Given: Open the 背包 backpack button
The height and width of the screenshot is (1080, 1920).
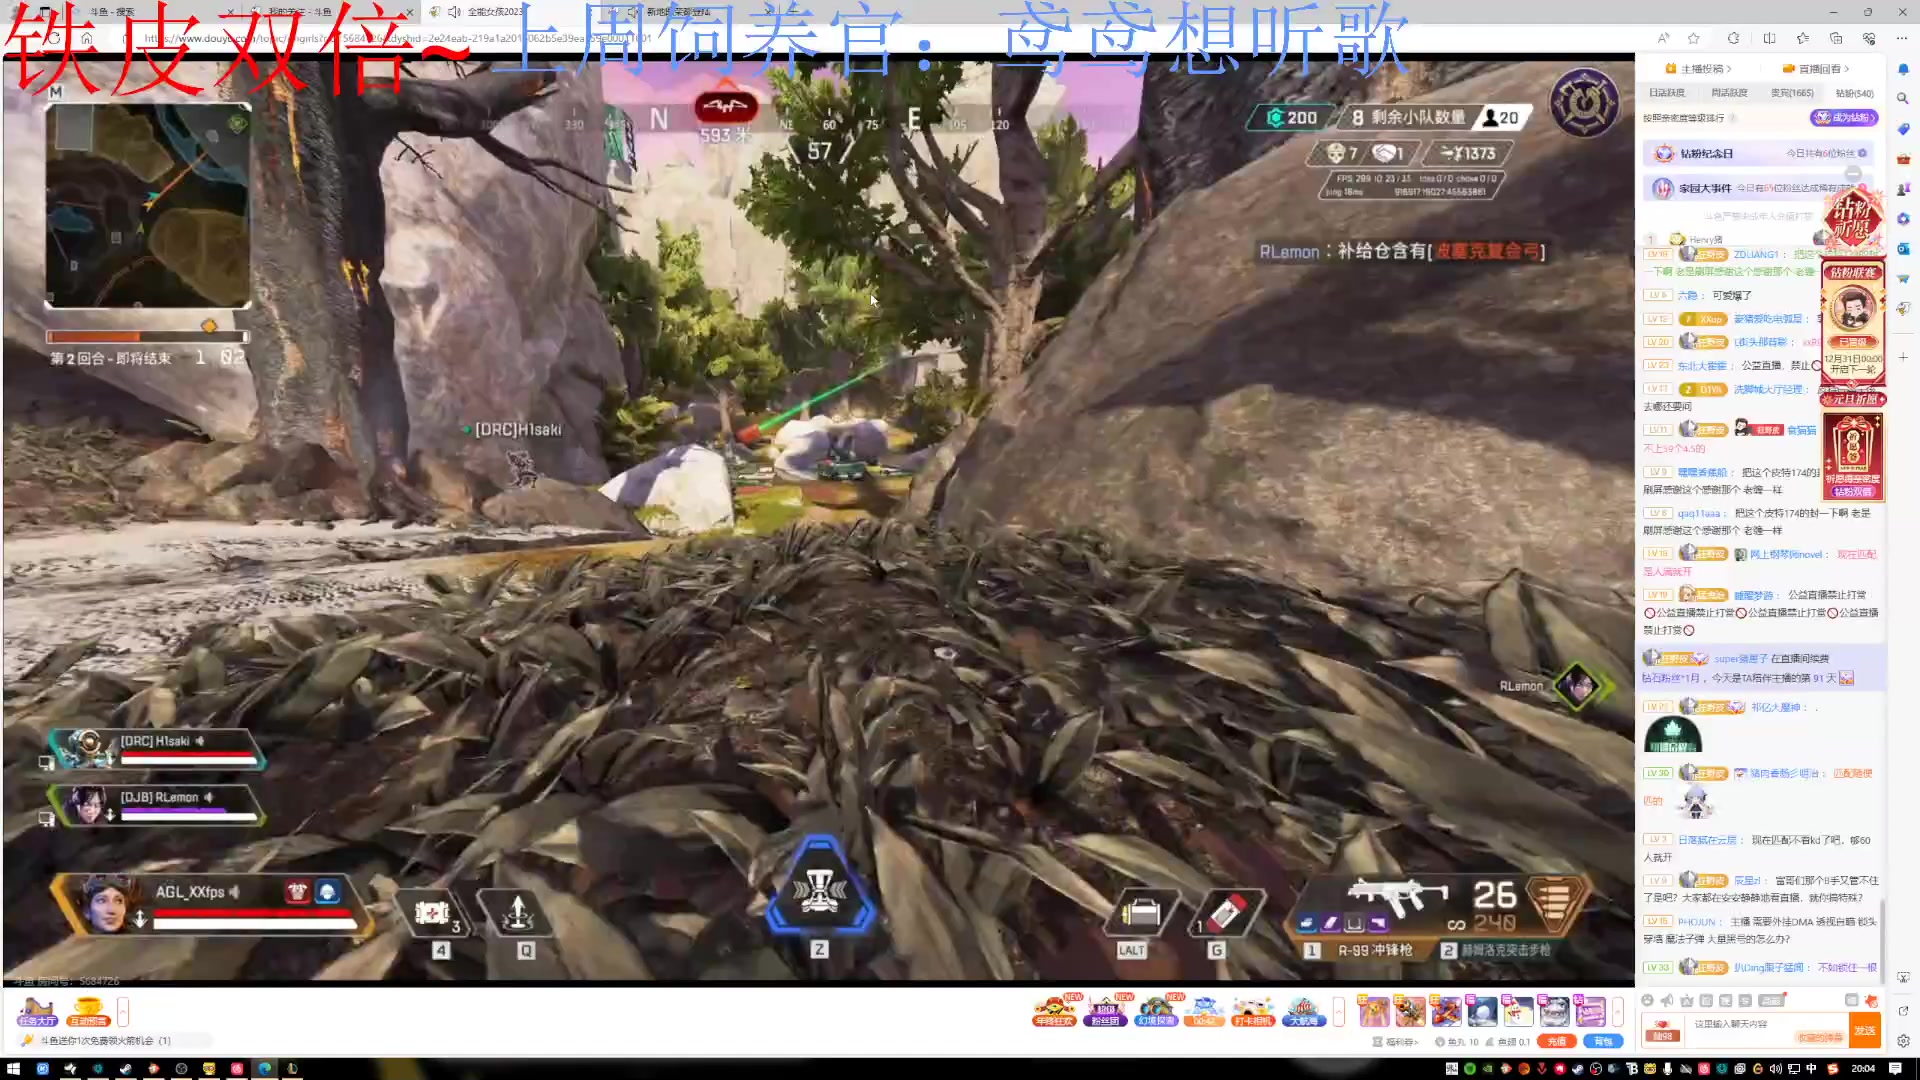Looking at the screenshot, I should [1603, 1041].
